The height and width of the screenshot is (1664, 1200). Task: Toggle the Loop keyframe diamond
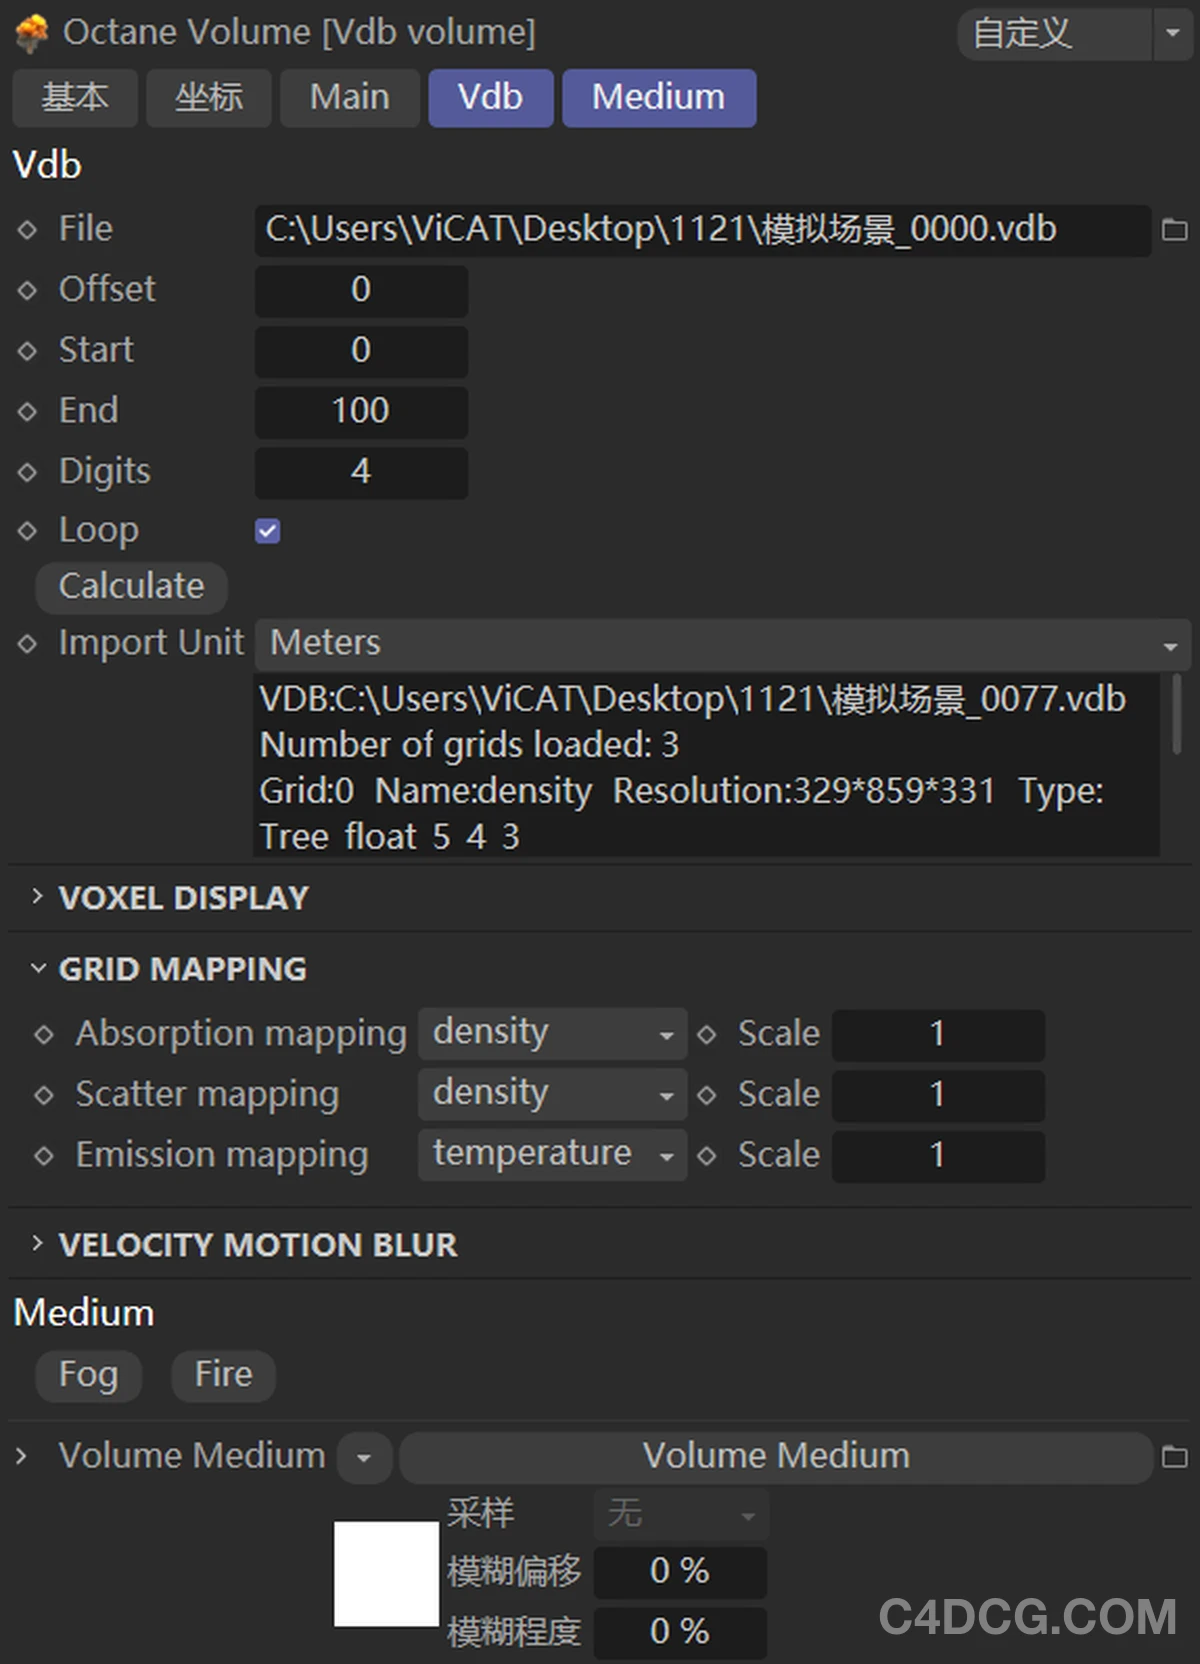coord(27,531)
